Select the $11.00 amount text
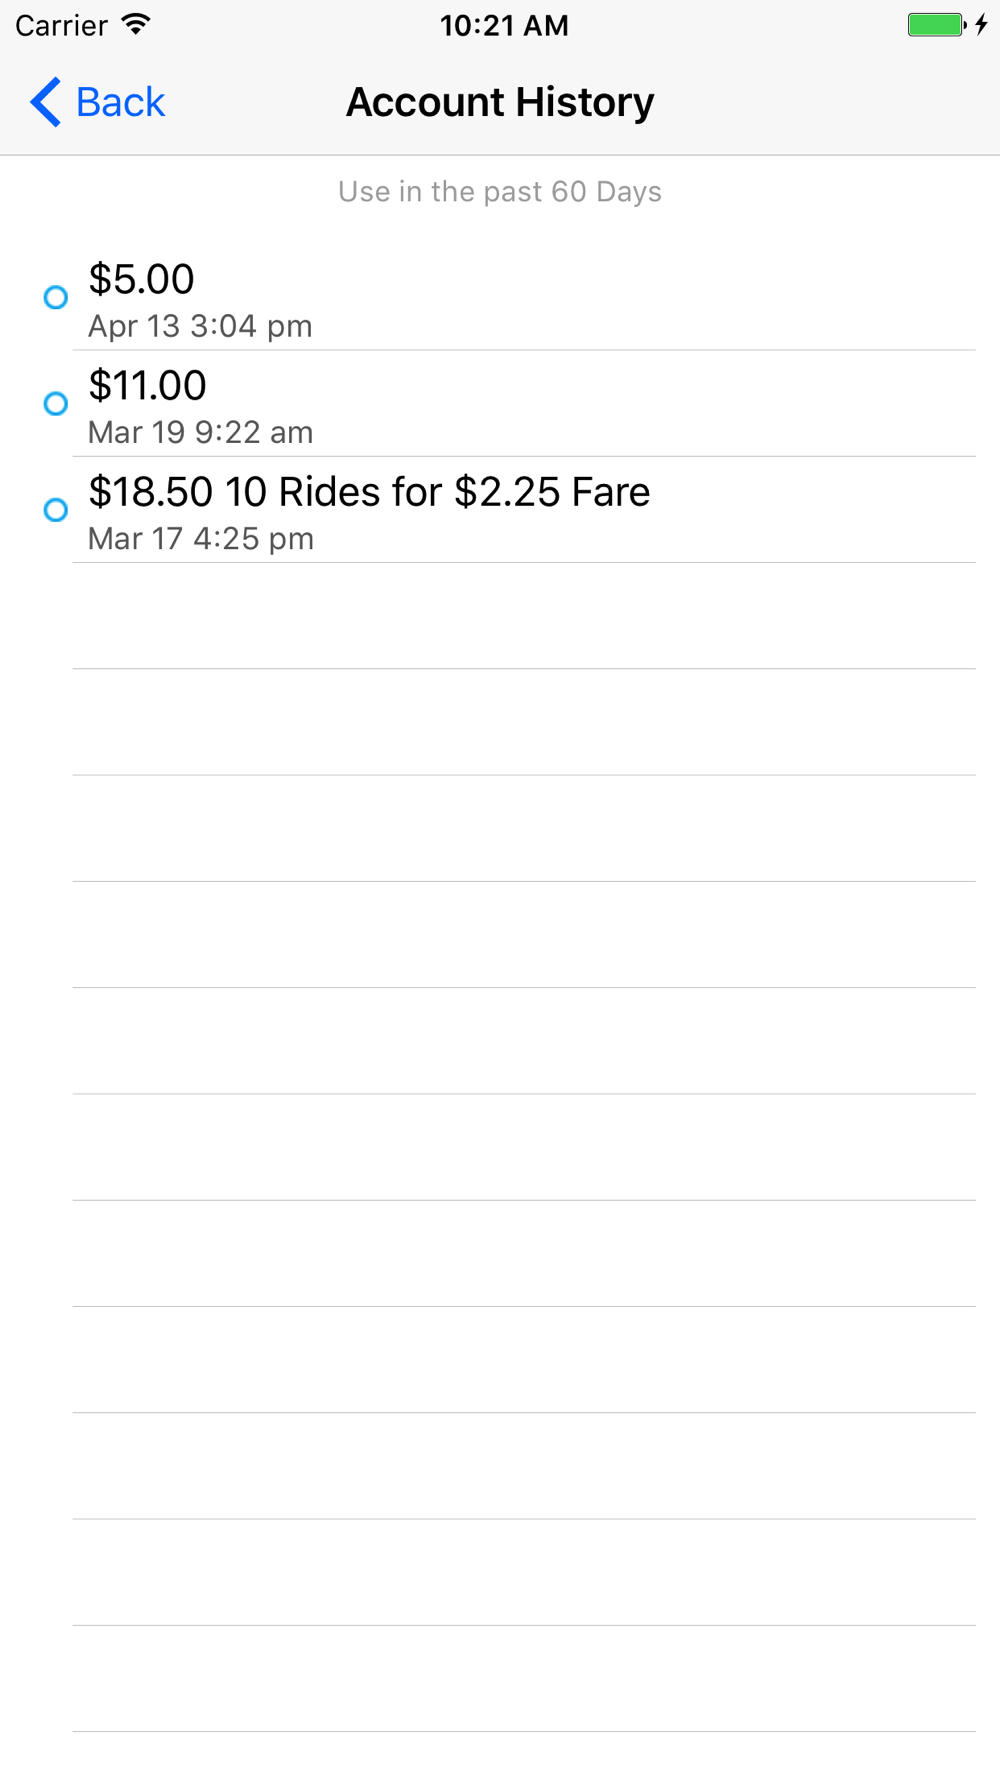1000x1778 pixels. [x=147, y=385]
